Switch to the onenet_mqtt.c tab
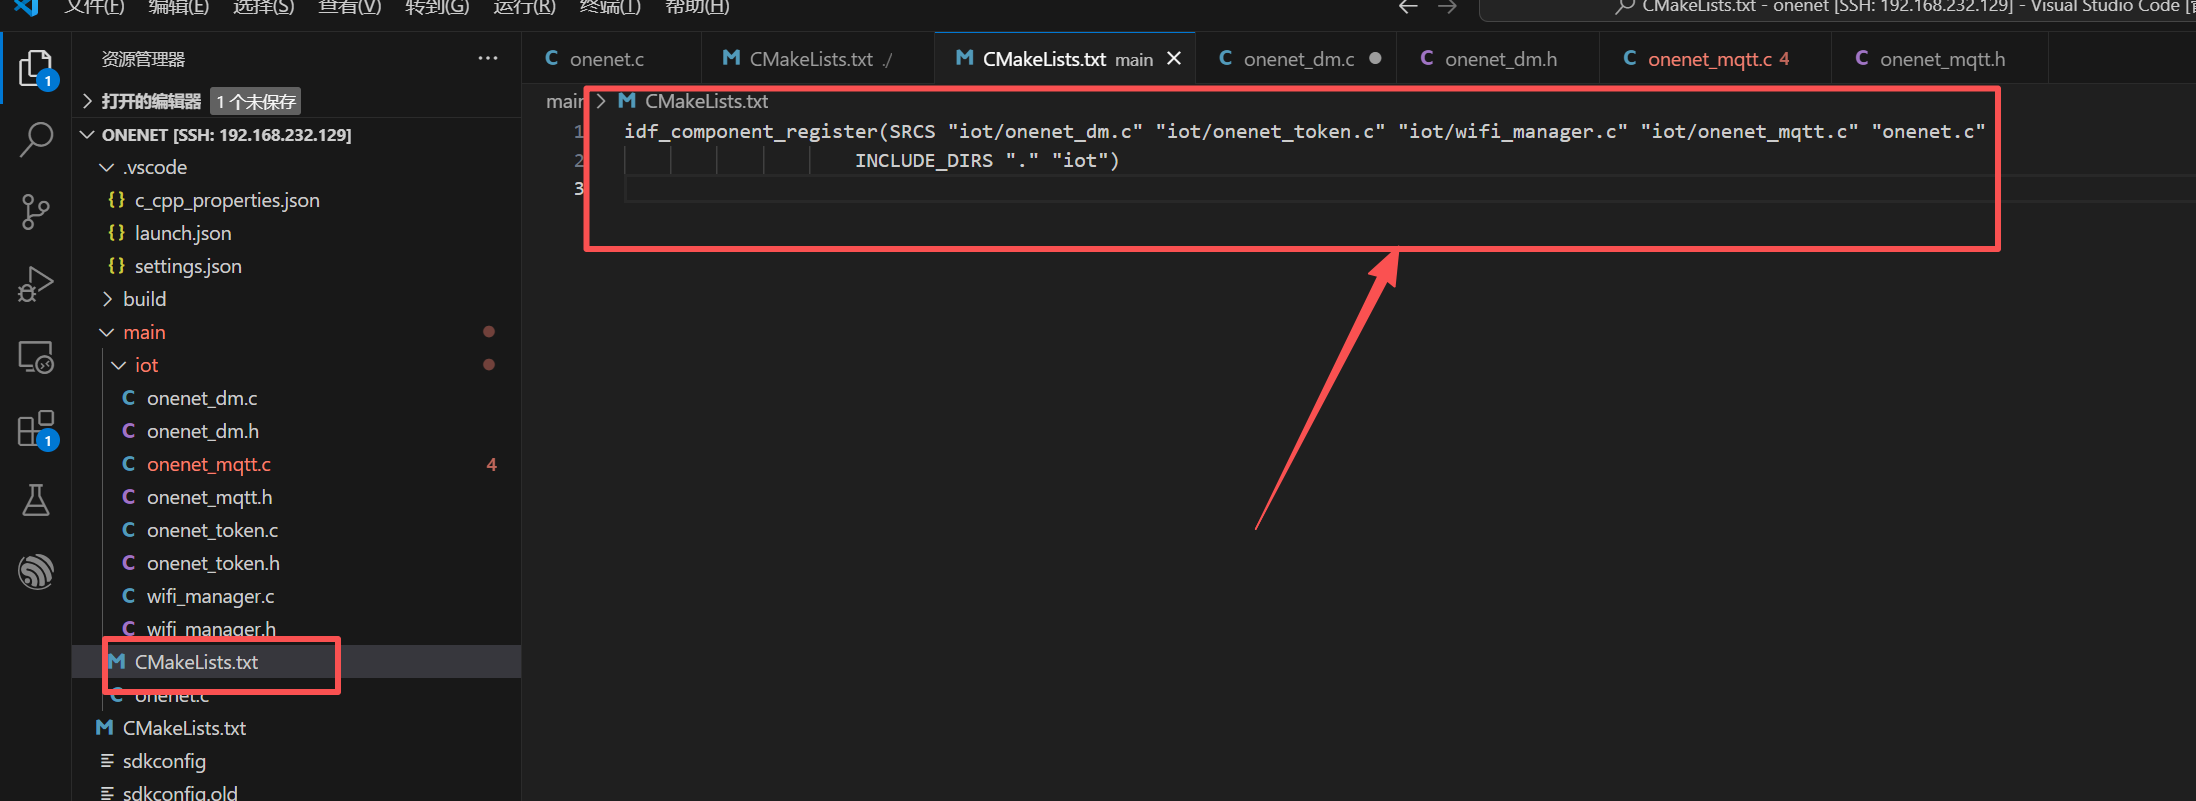 (x=1715, y=59)
